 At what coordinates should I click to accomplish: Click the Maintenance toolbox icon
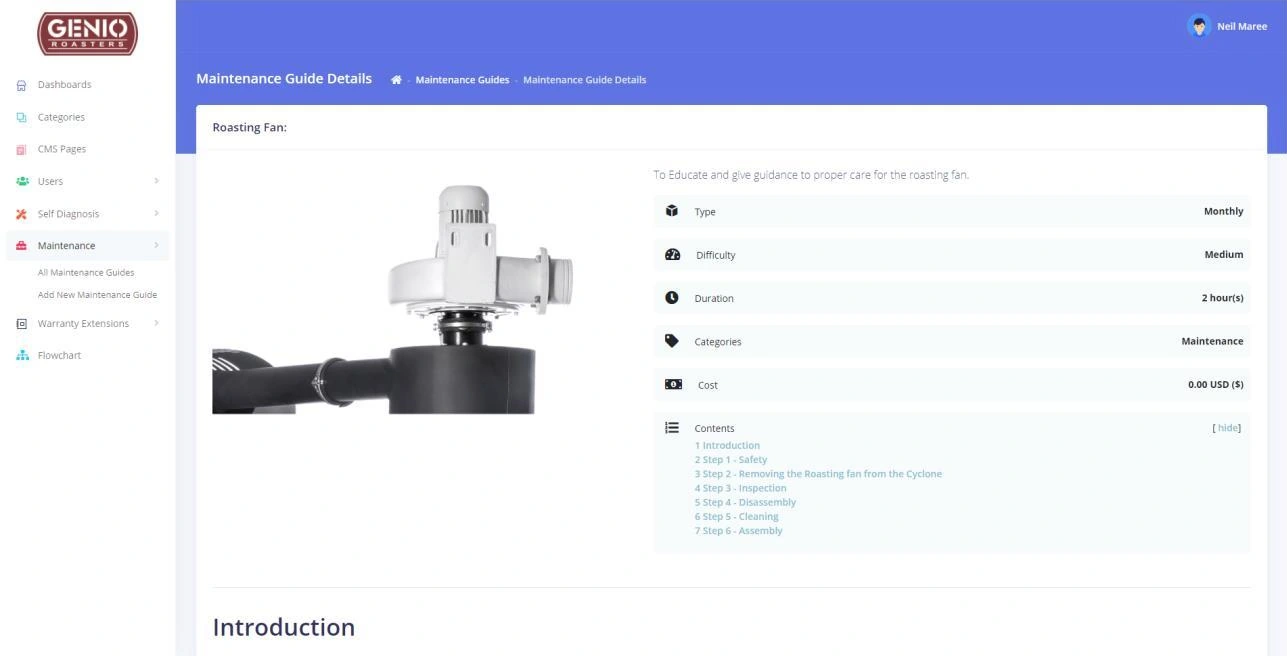[21, 246]
